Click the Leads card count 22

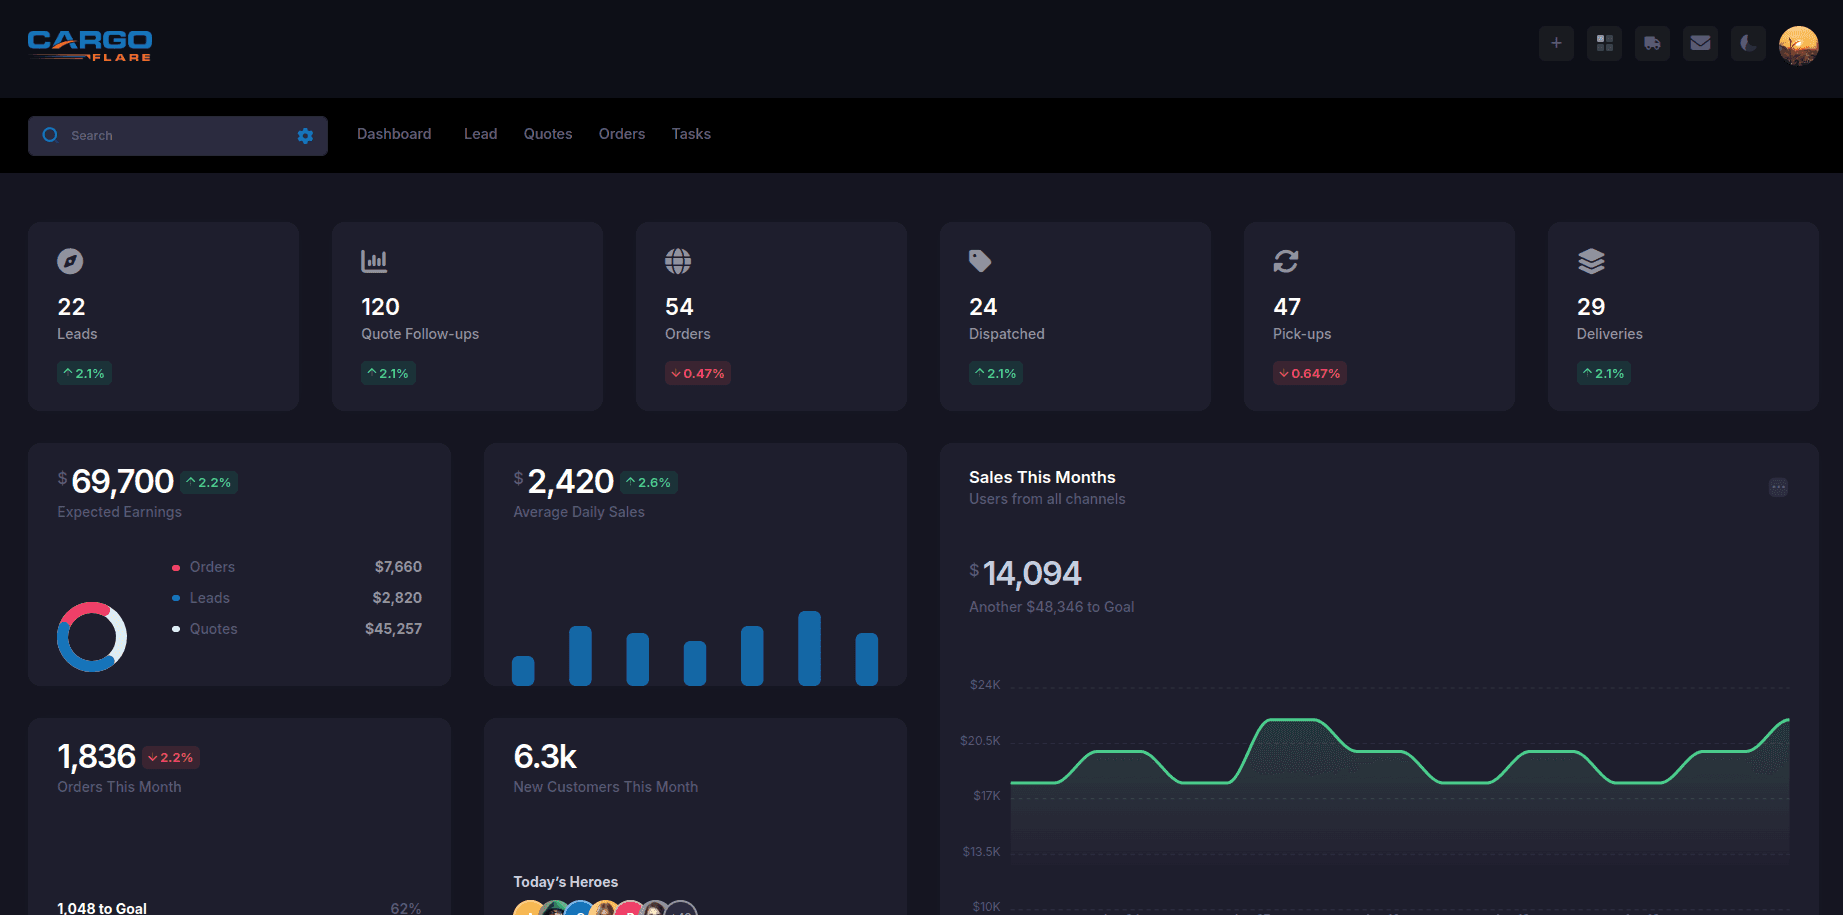tap(71, 307)
